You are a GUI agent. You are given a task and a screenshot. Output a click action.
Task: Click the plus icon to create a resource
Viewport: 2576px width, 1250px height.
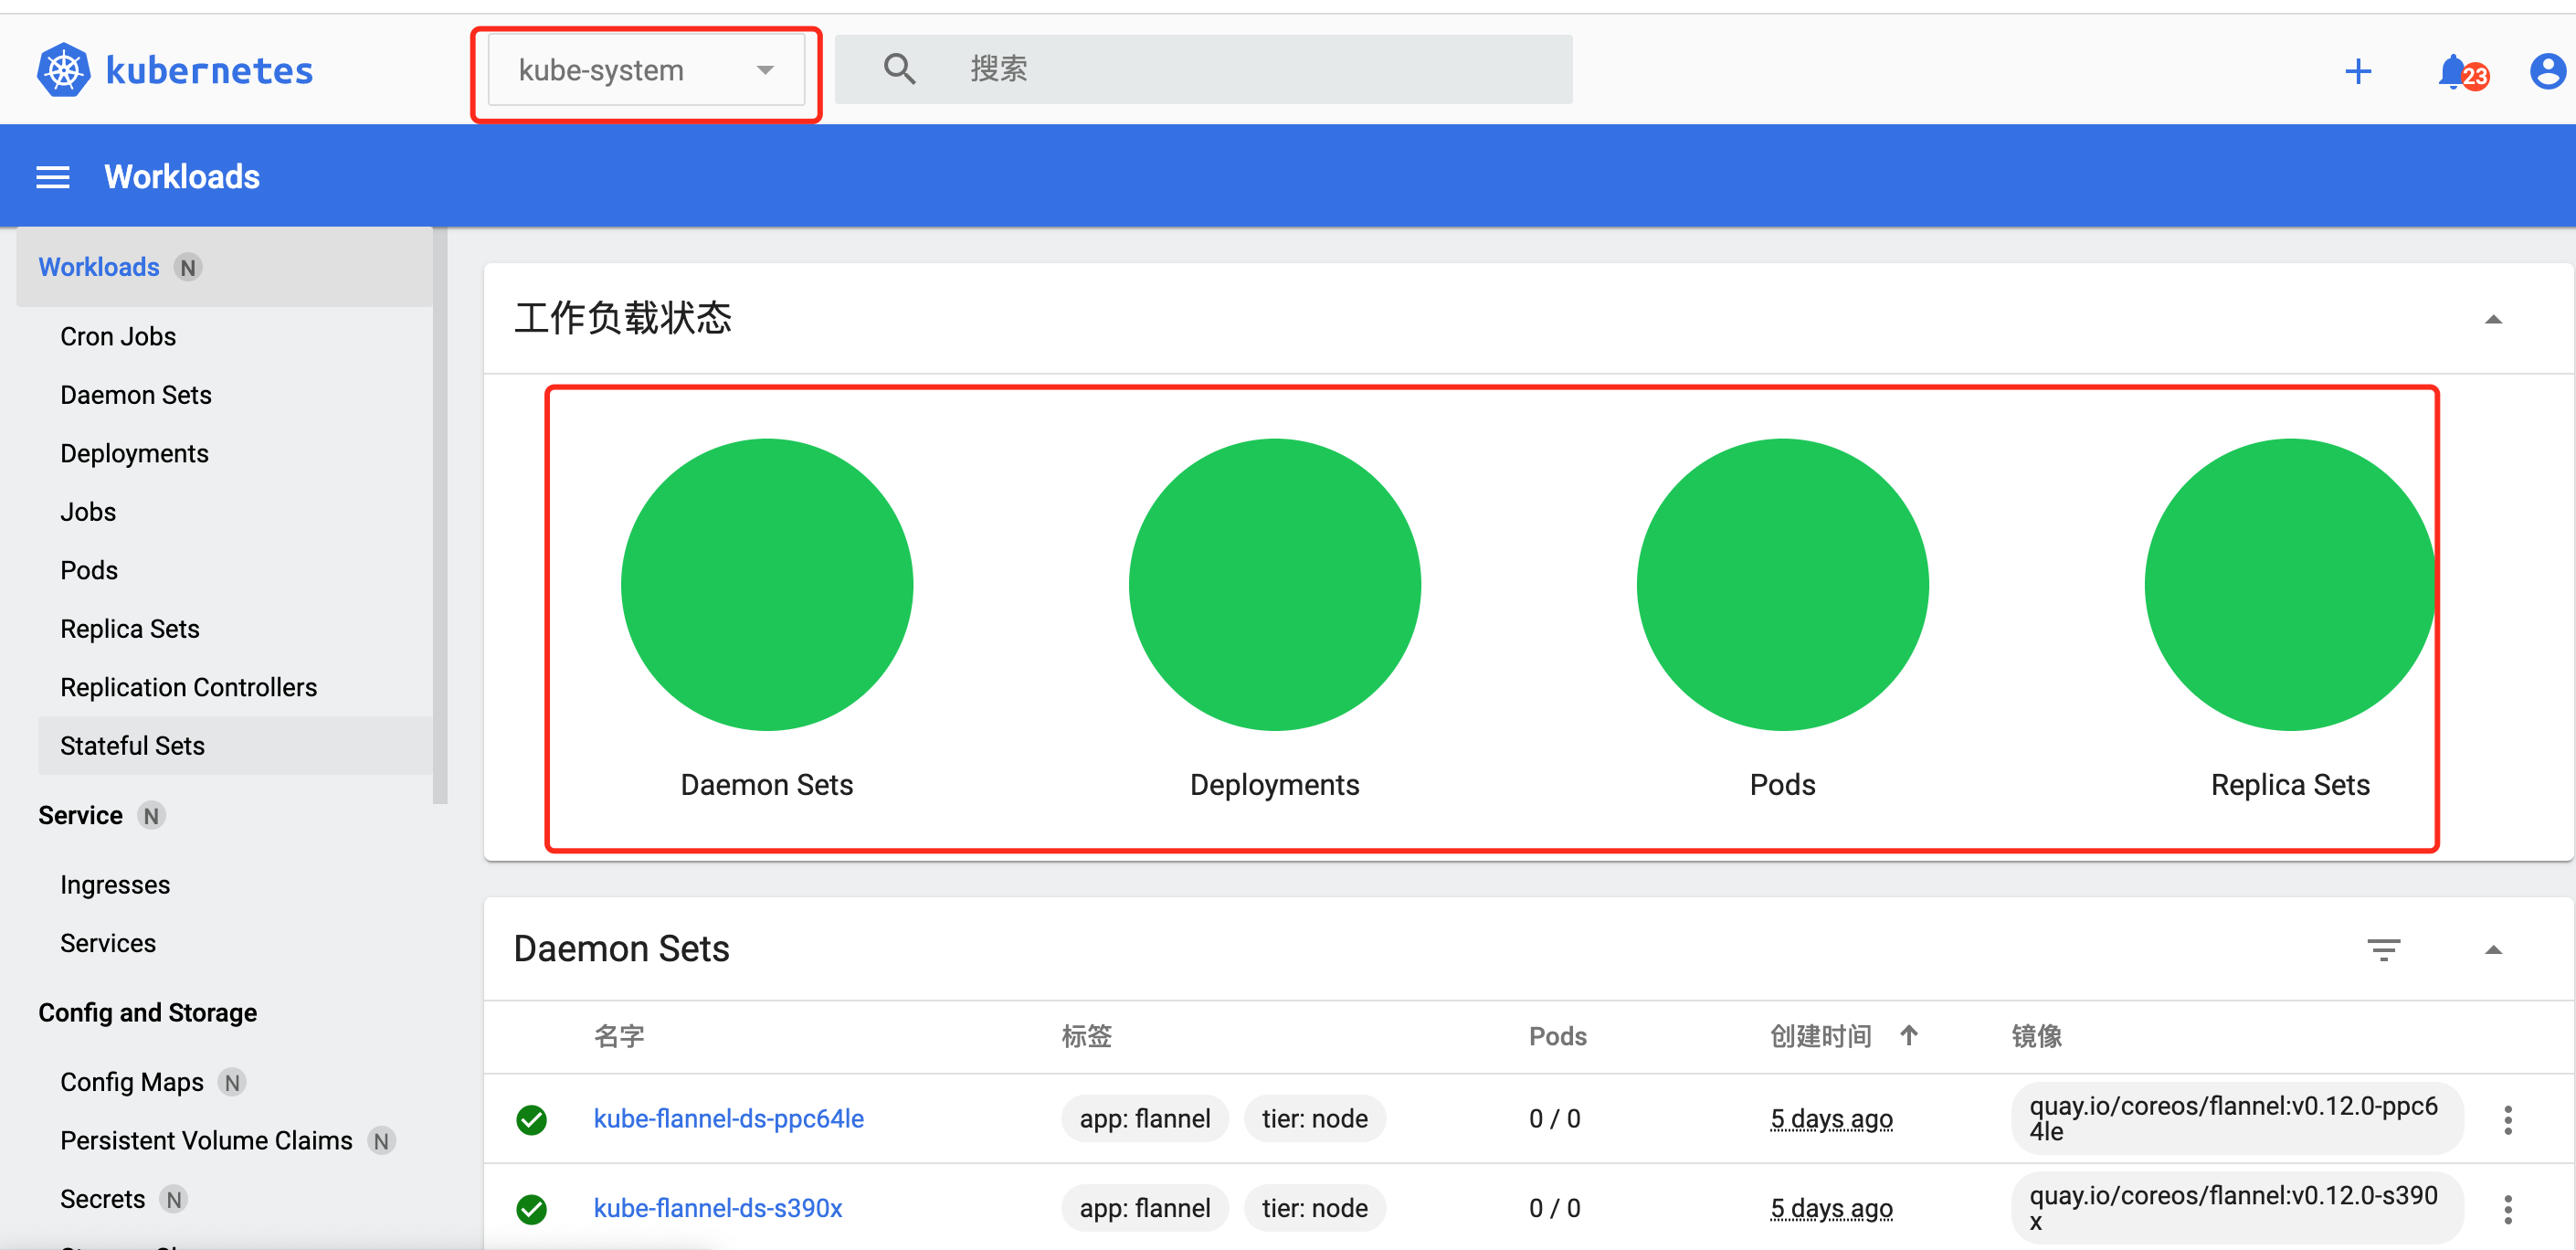2358,70
